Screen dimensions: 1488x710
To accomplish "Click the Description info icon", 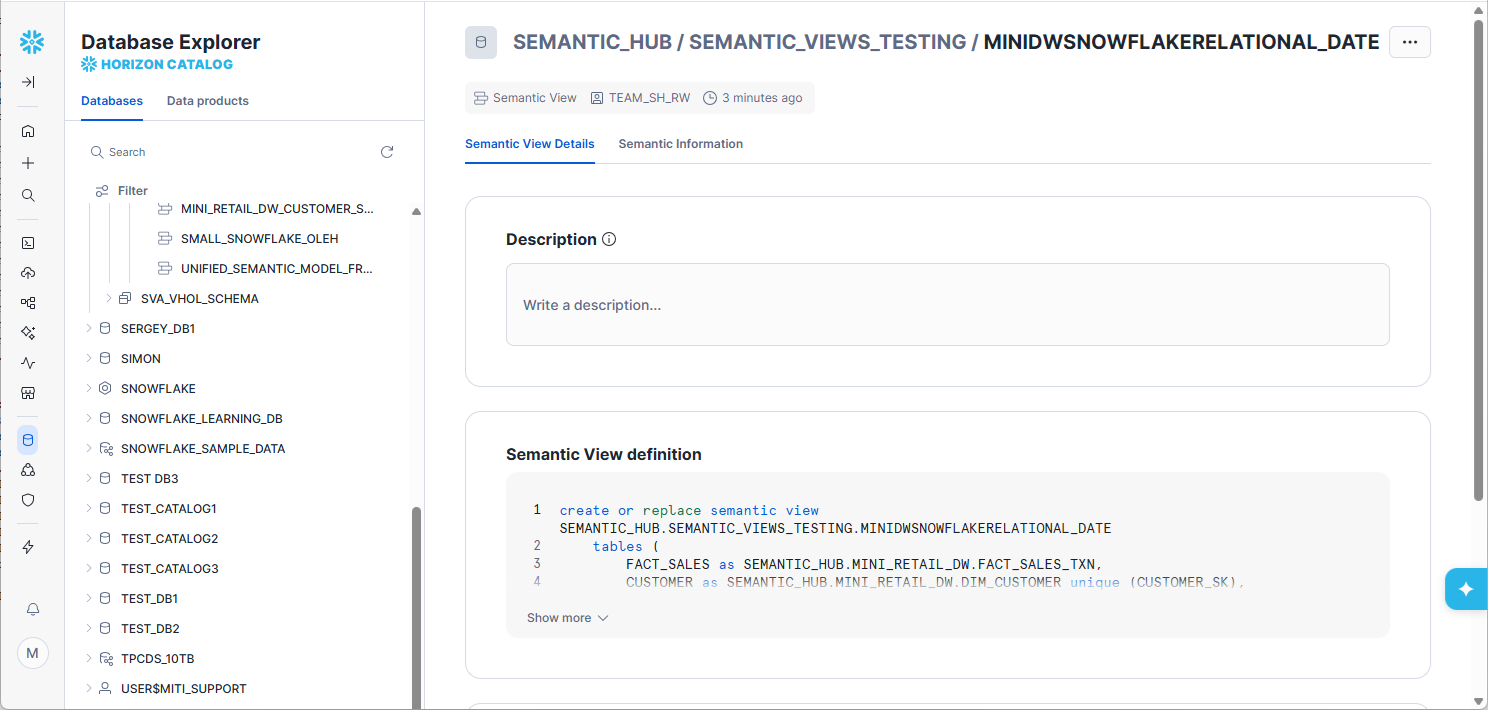I will pyautogui.click(x=610, y=240).
